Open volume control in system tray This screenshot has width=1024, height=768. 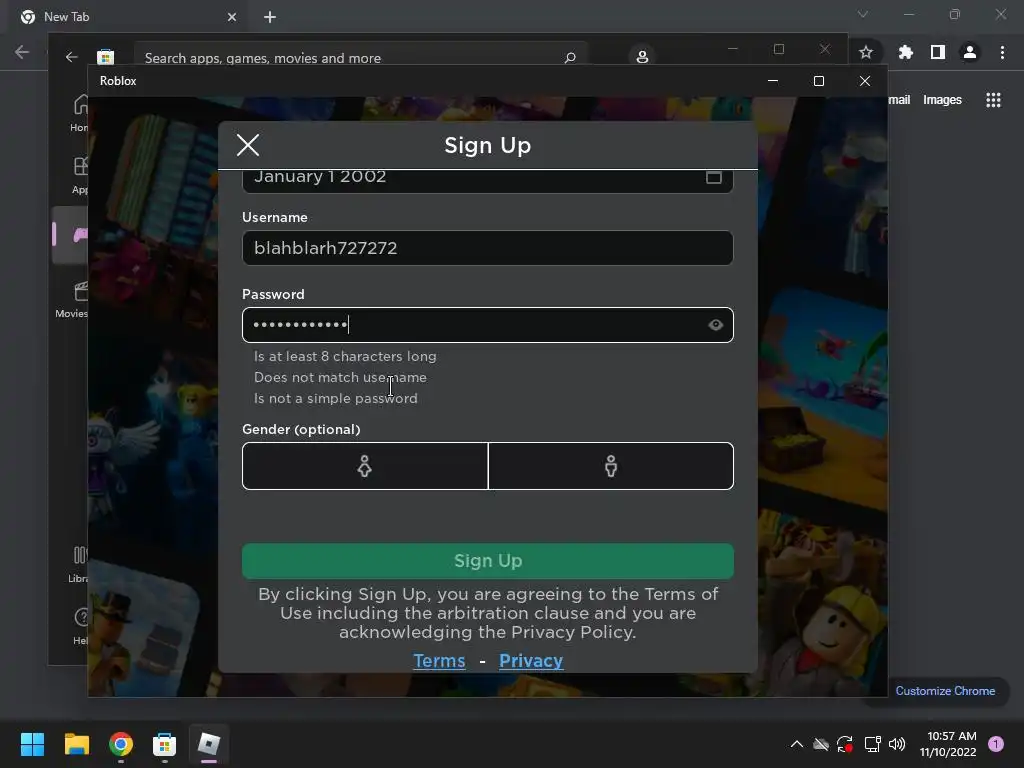coord(897,744)
